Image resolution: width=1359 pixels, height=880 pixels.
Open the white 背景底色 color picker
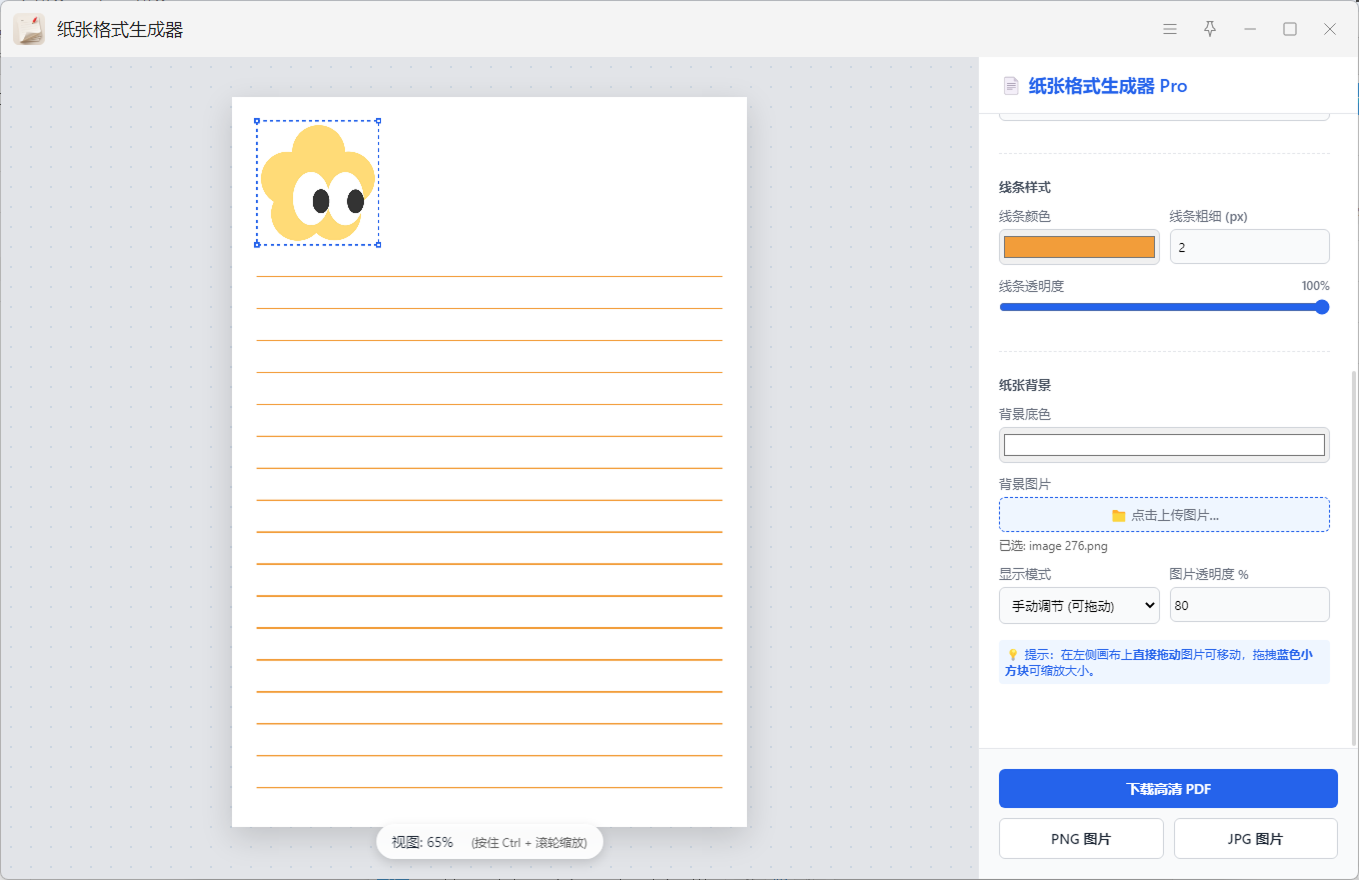point(1164,445)
